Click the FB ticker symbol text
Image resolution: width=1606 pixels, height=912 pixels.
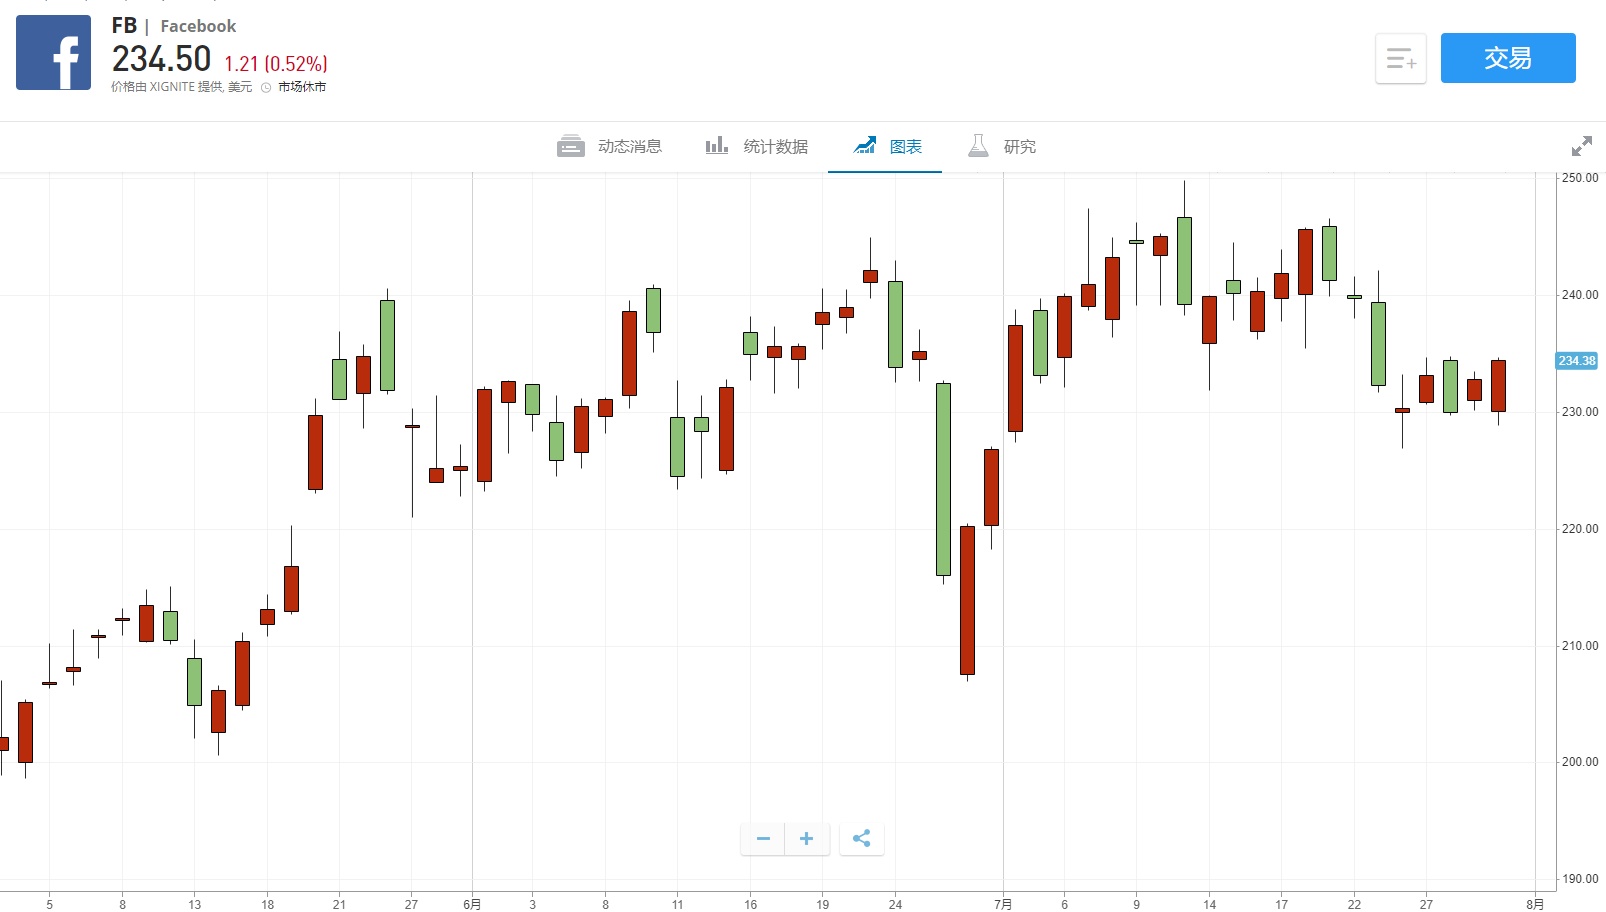[124, 26]
